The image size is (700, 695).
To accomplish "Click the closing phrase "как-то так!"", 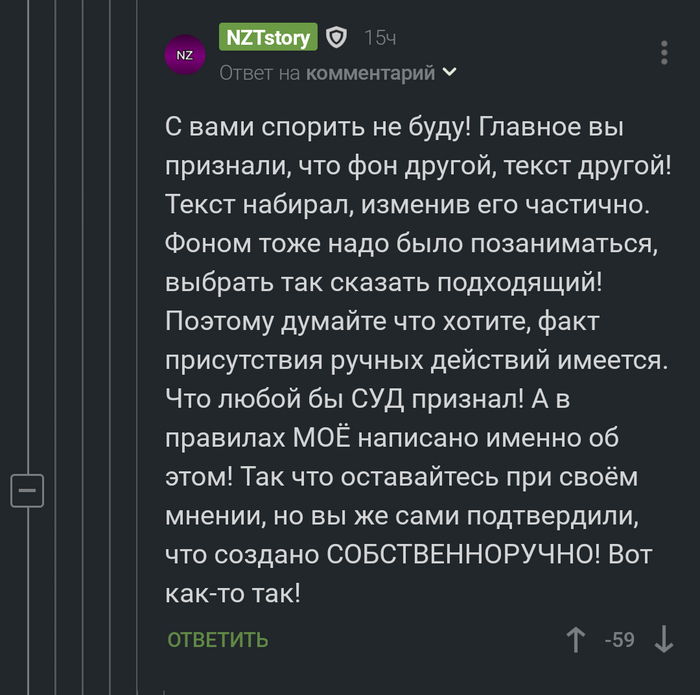I will coord(231,591).
